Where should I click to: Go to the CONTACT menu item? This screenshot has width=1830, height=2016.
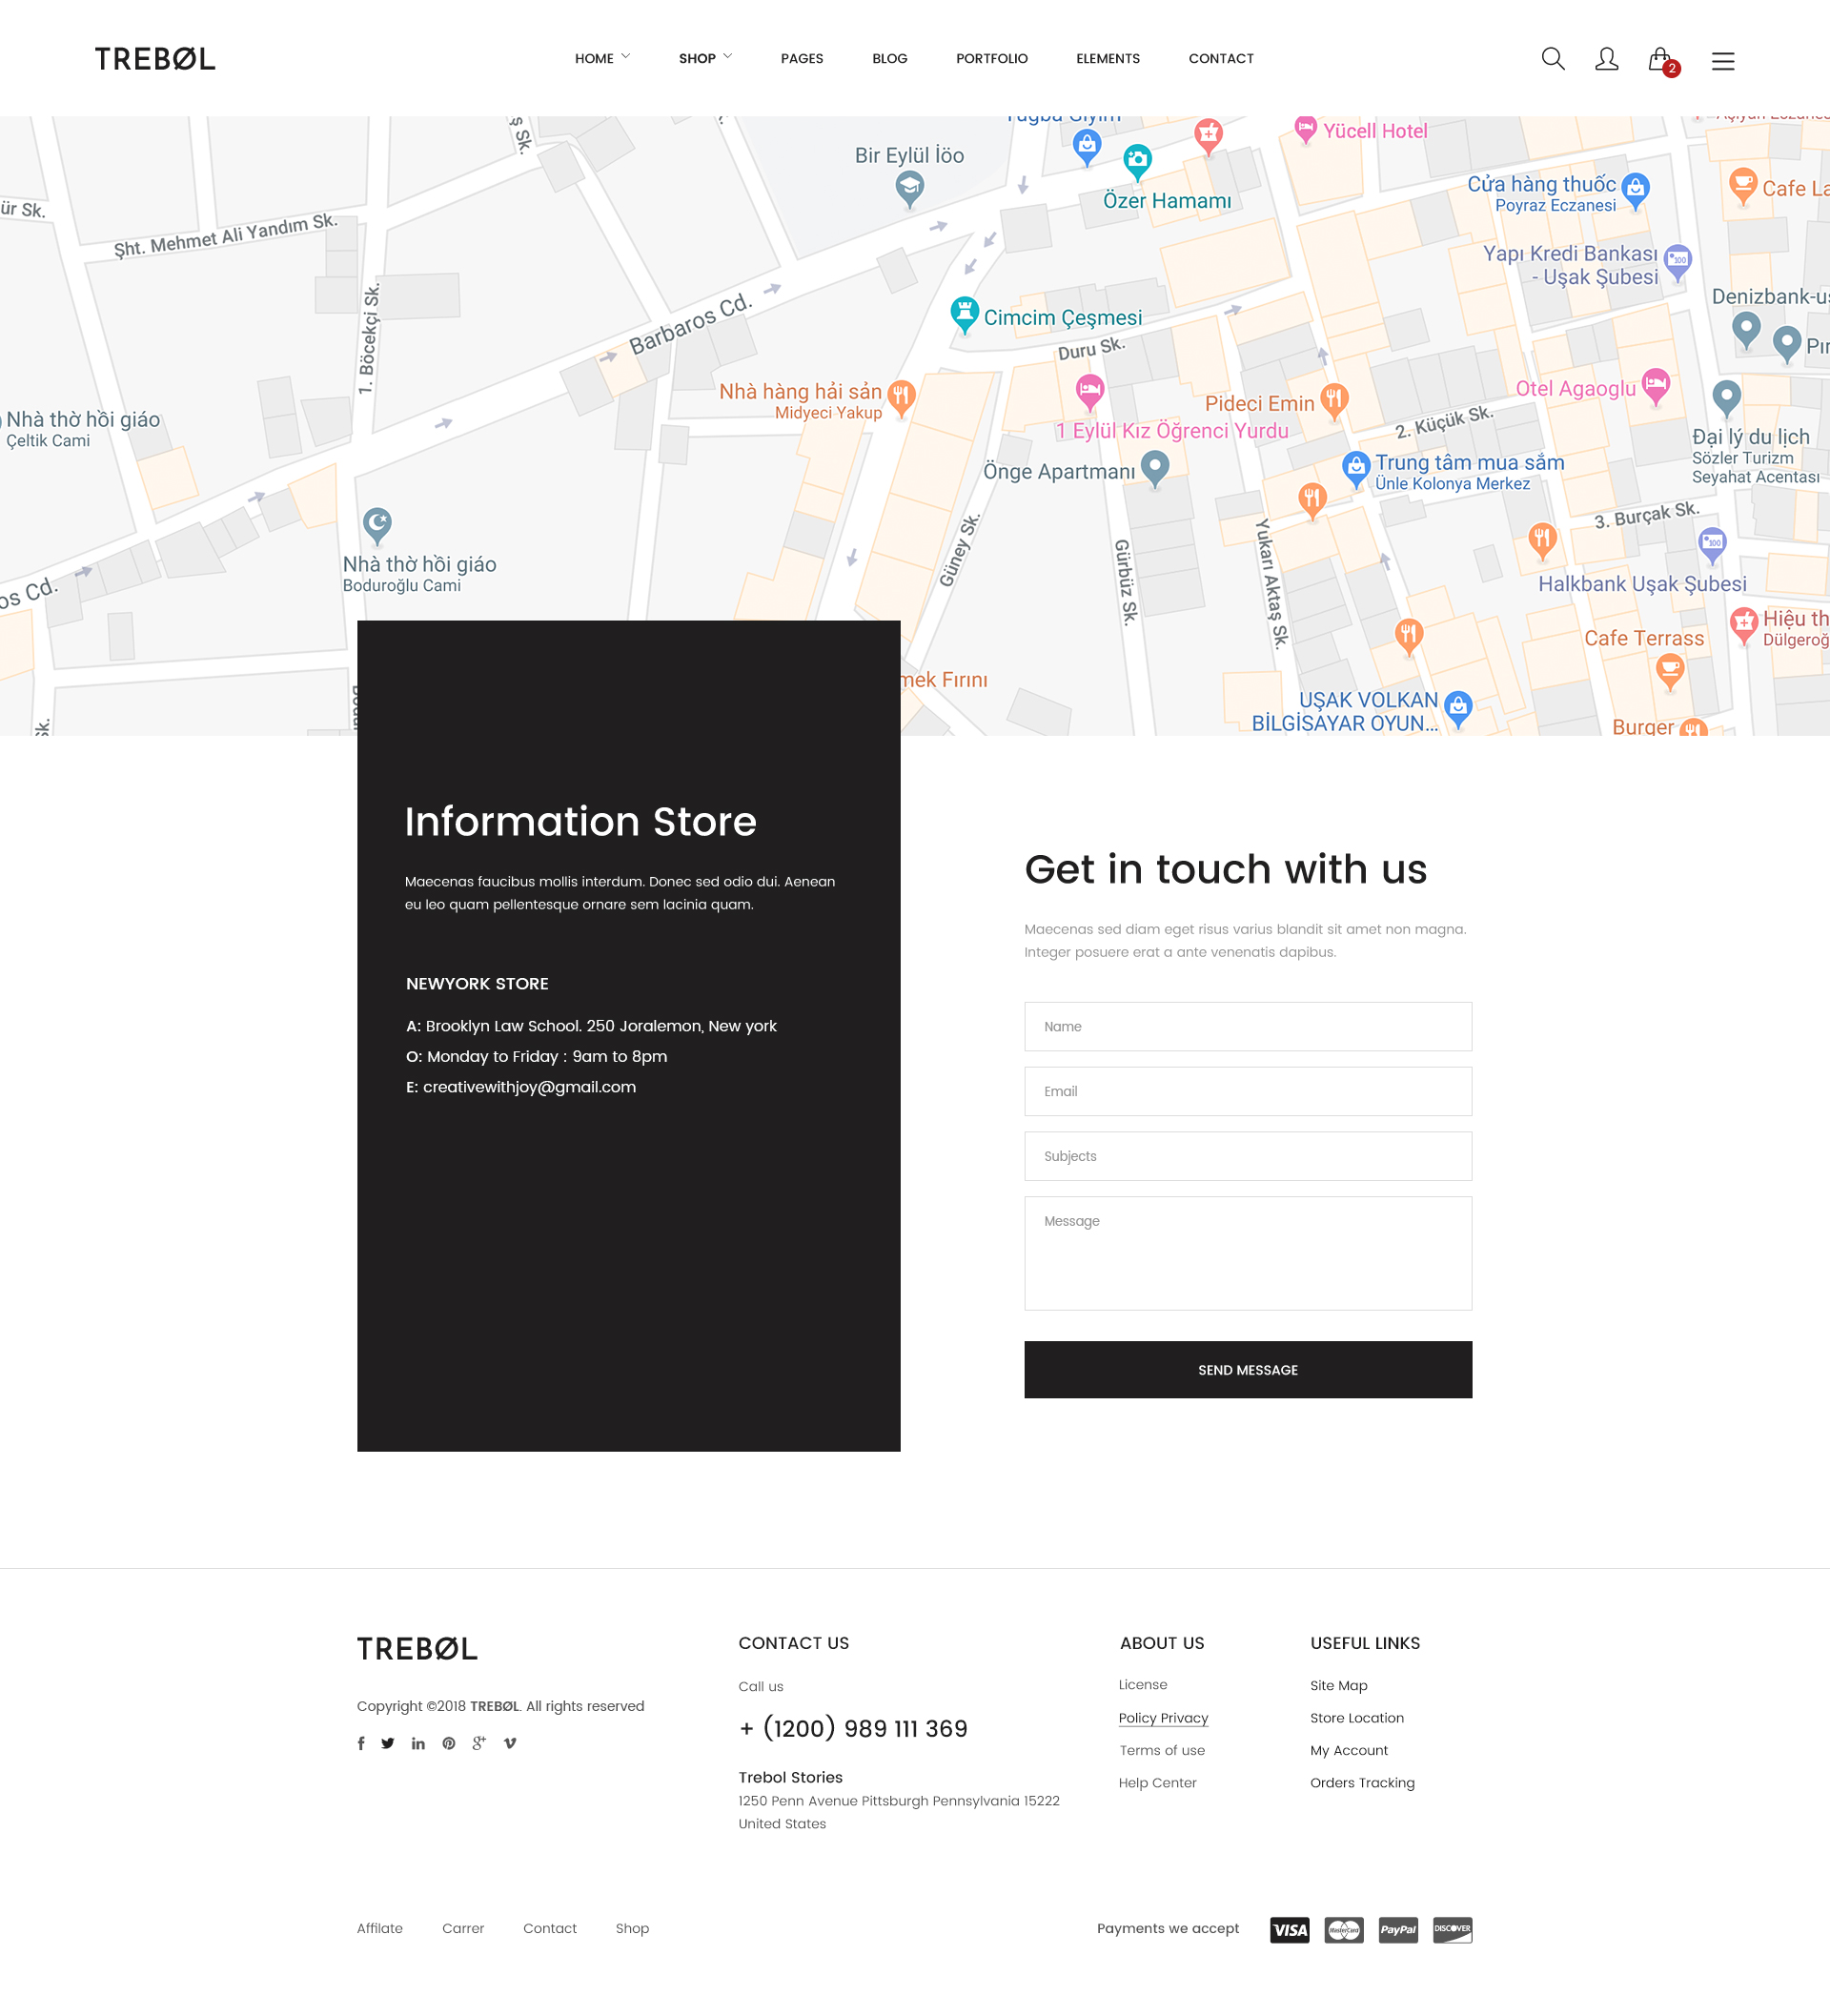pyautogui.click(x=1220, y=58)
